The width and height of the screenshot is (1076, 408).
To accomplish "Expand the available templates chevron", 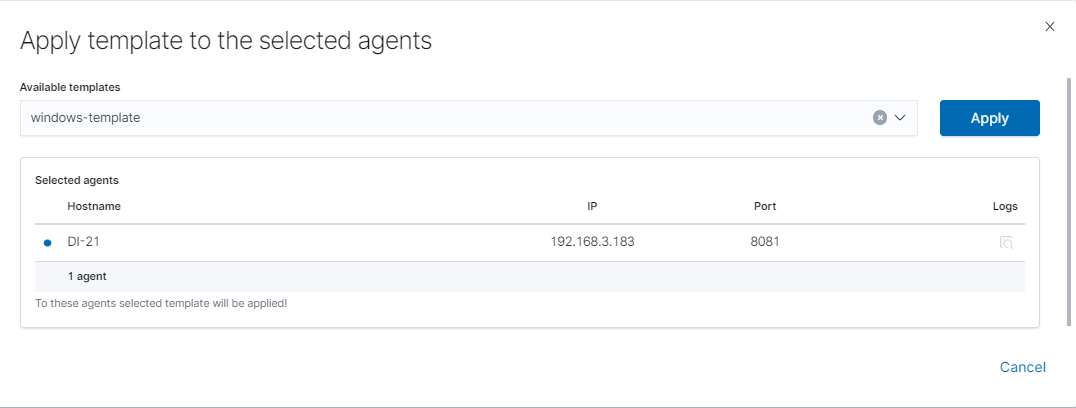I will tap(900, 117).
